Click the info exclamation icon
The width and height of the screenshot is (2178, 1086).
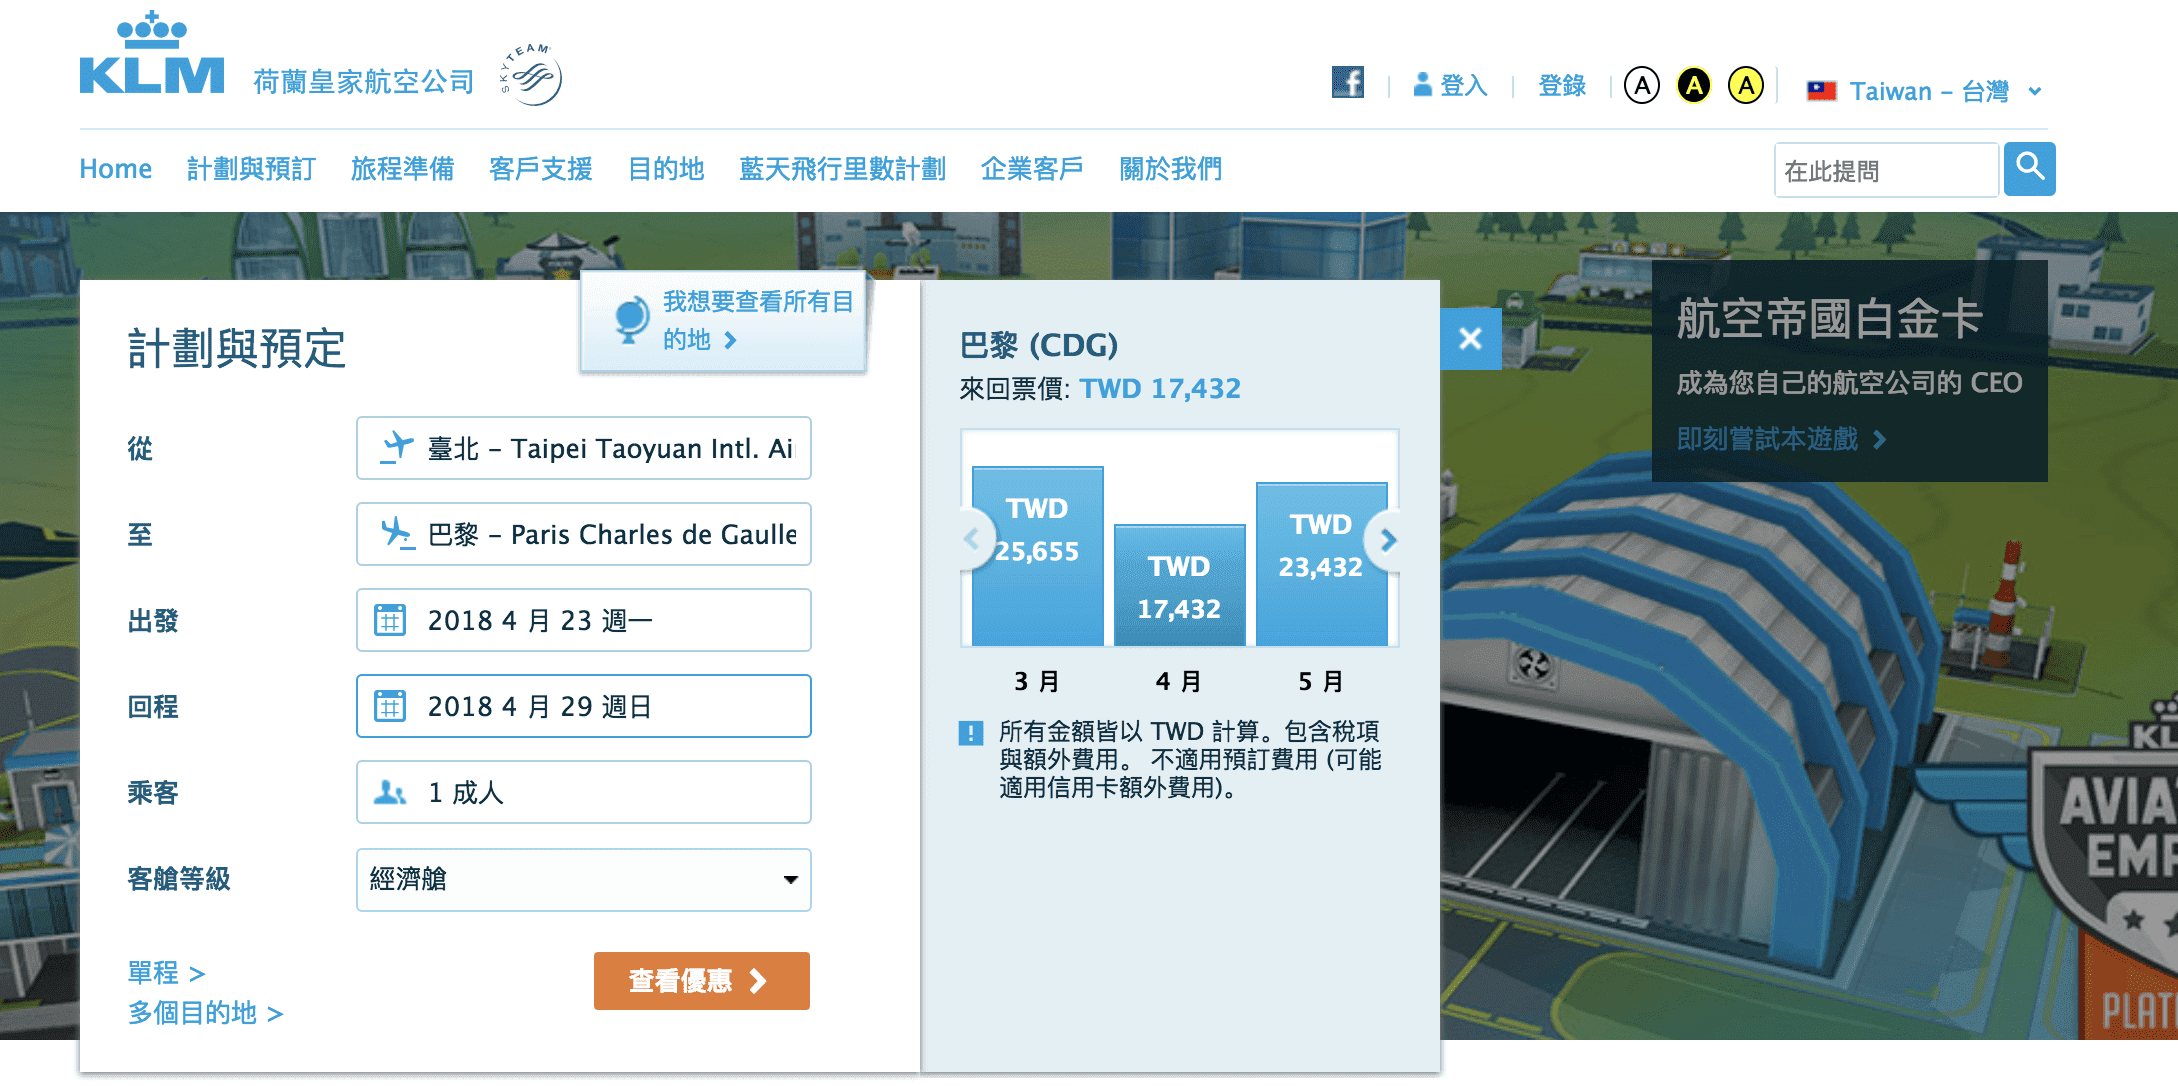coord(971,733)
